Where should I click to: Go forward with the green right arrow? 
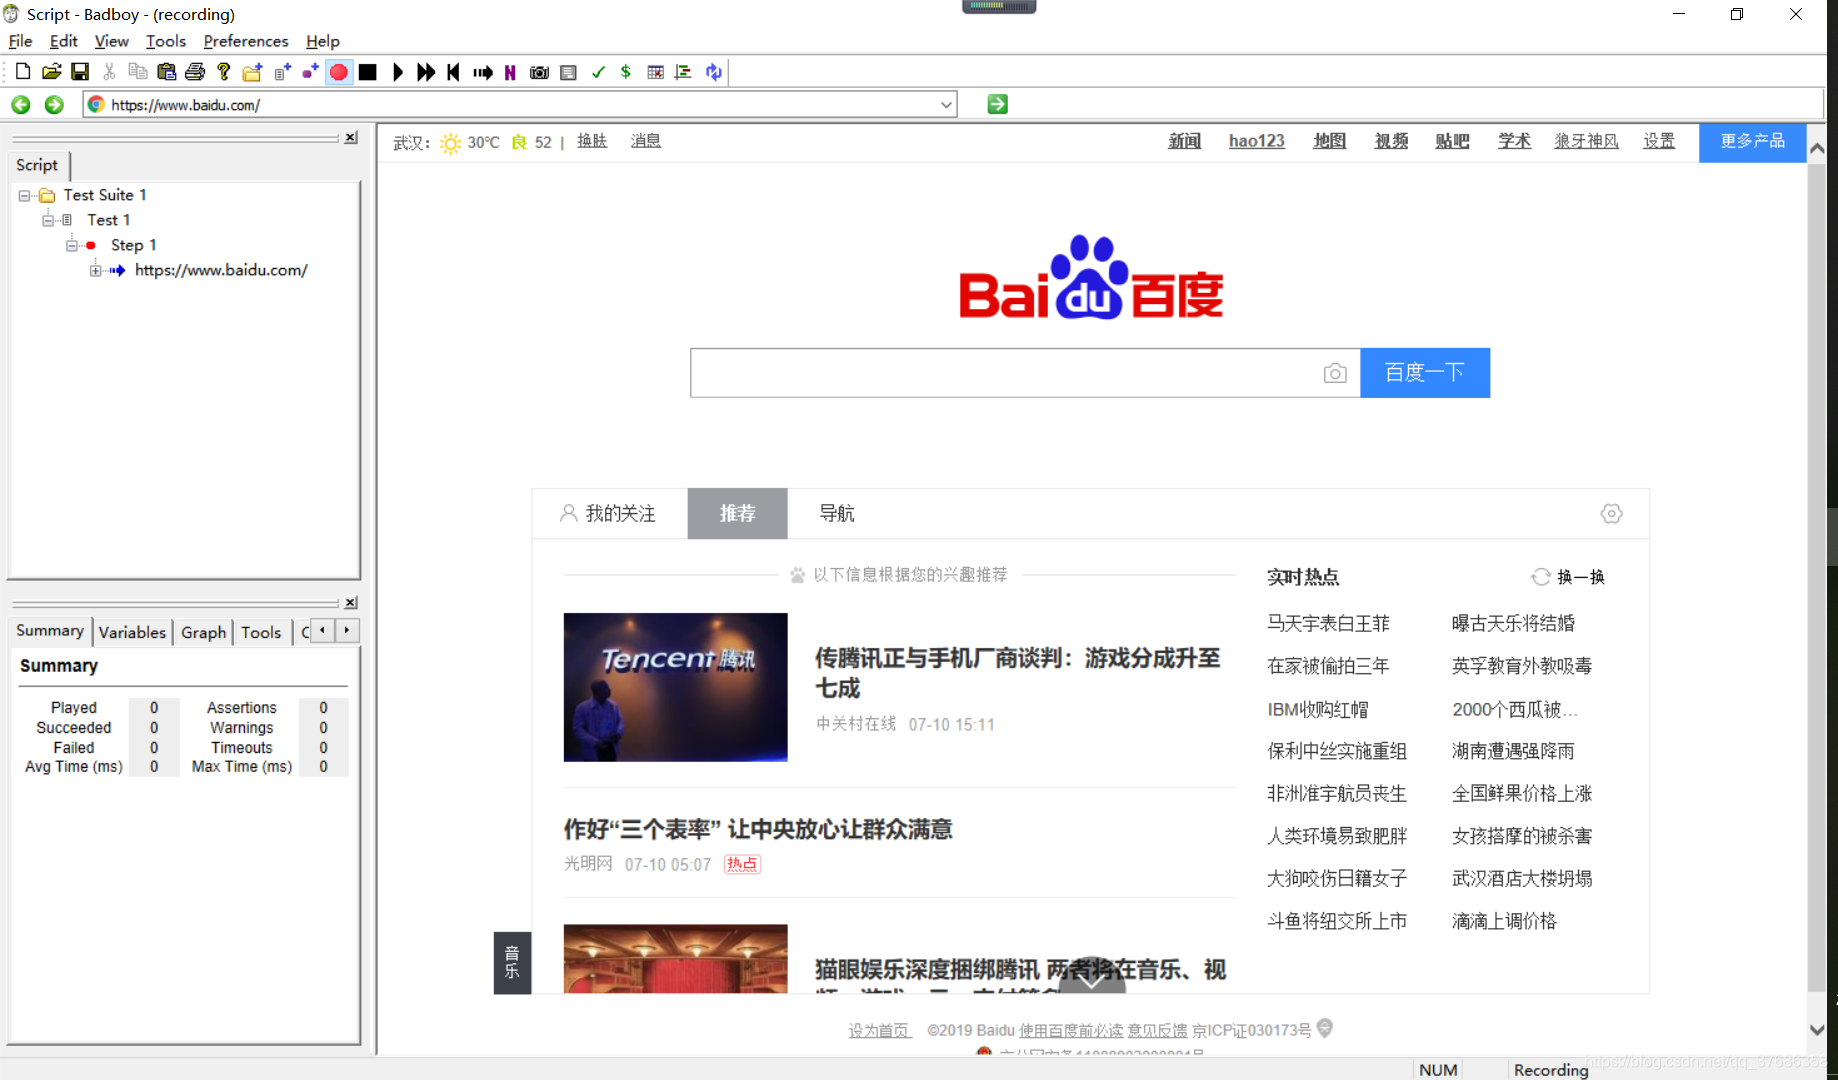(x=54, y=104)
